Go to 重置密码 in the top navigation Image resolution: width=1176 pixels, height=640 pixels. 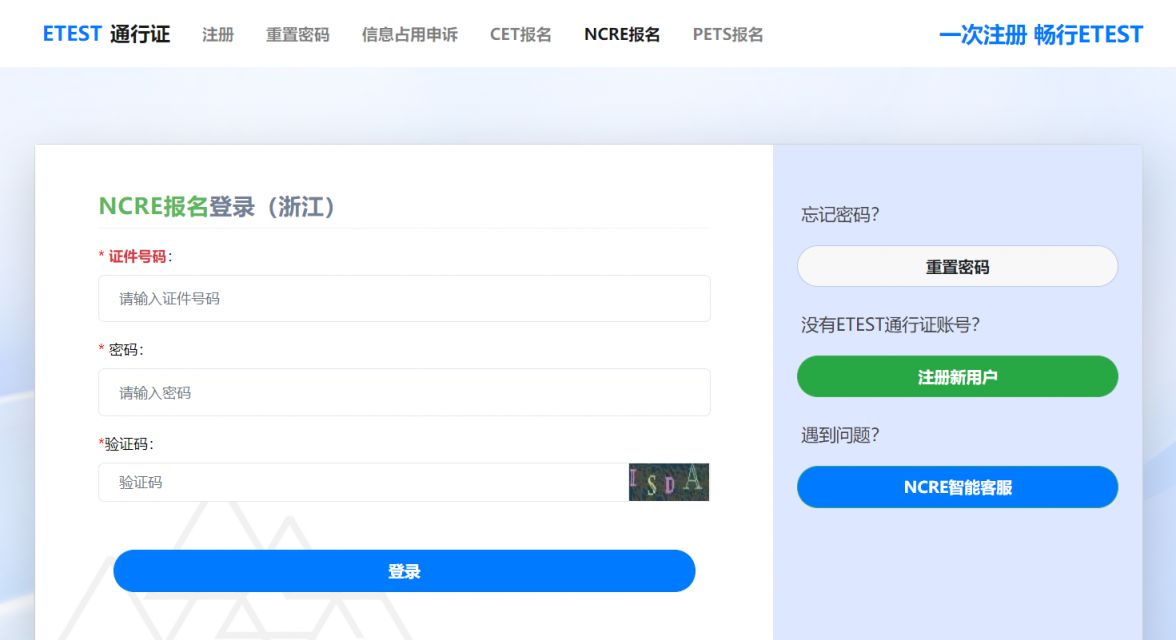click(298, 35)
